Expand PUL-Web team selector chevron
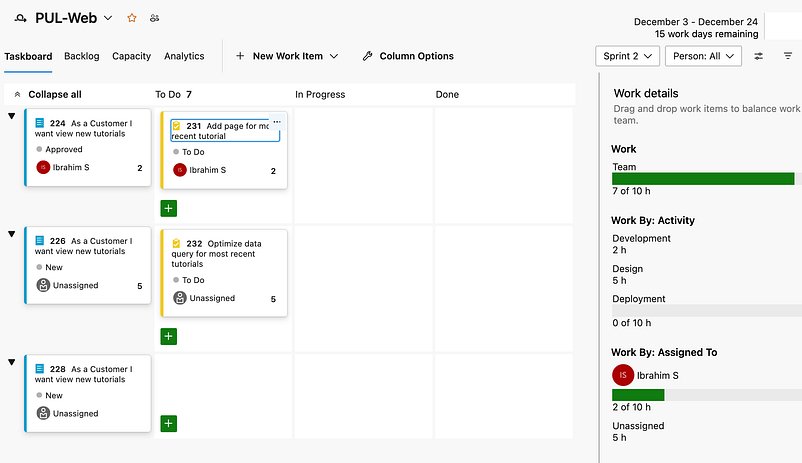802x463 pixels. [x=108, y=18]
